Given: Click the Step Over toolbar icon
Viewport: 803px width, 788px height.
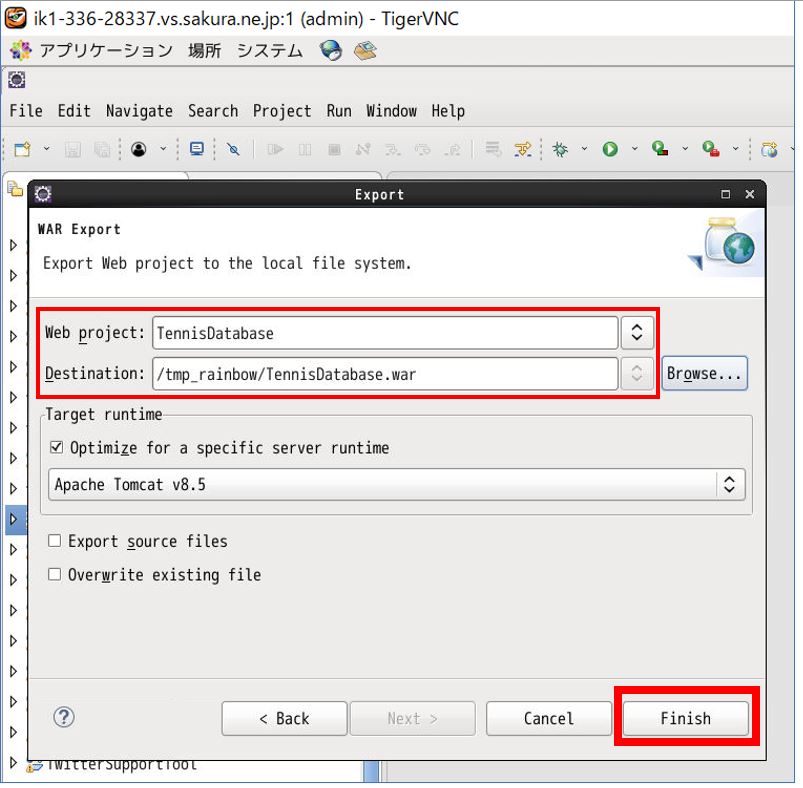Looking at the screenshot, I should pyautogui.click(x=422, y=150).
